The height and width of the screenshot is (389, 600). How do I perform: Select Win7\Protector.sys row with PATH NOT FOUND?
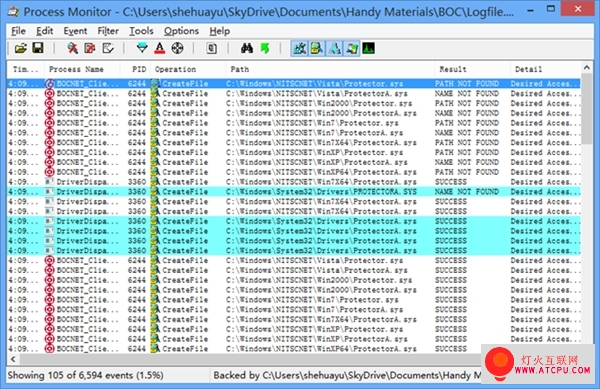click(x=294, y=123)
